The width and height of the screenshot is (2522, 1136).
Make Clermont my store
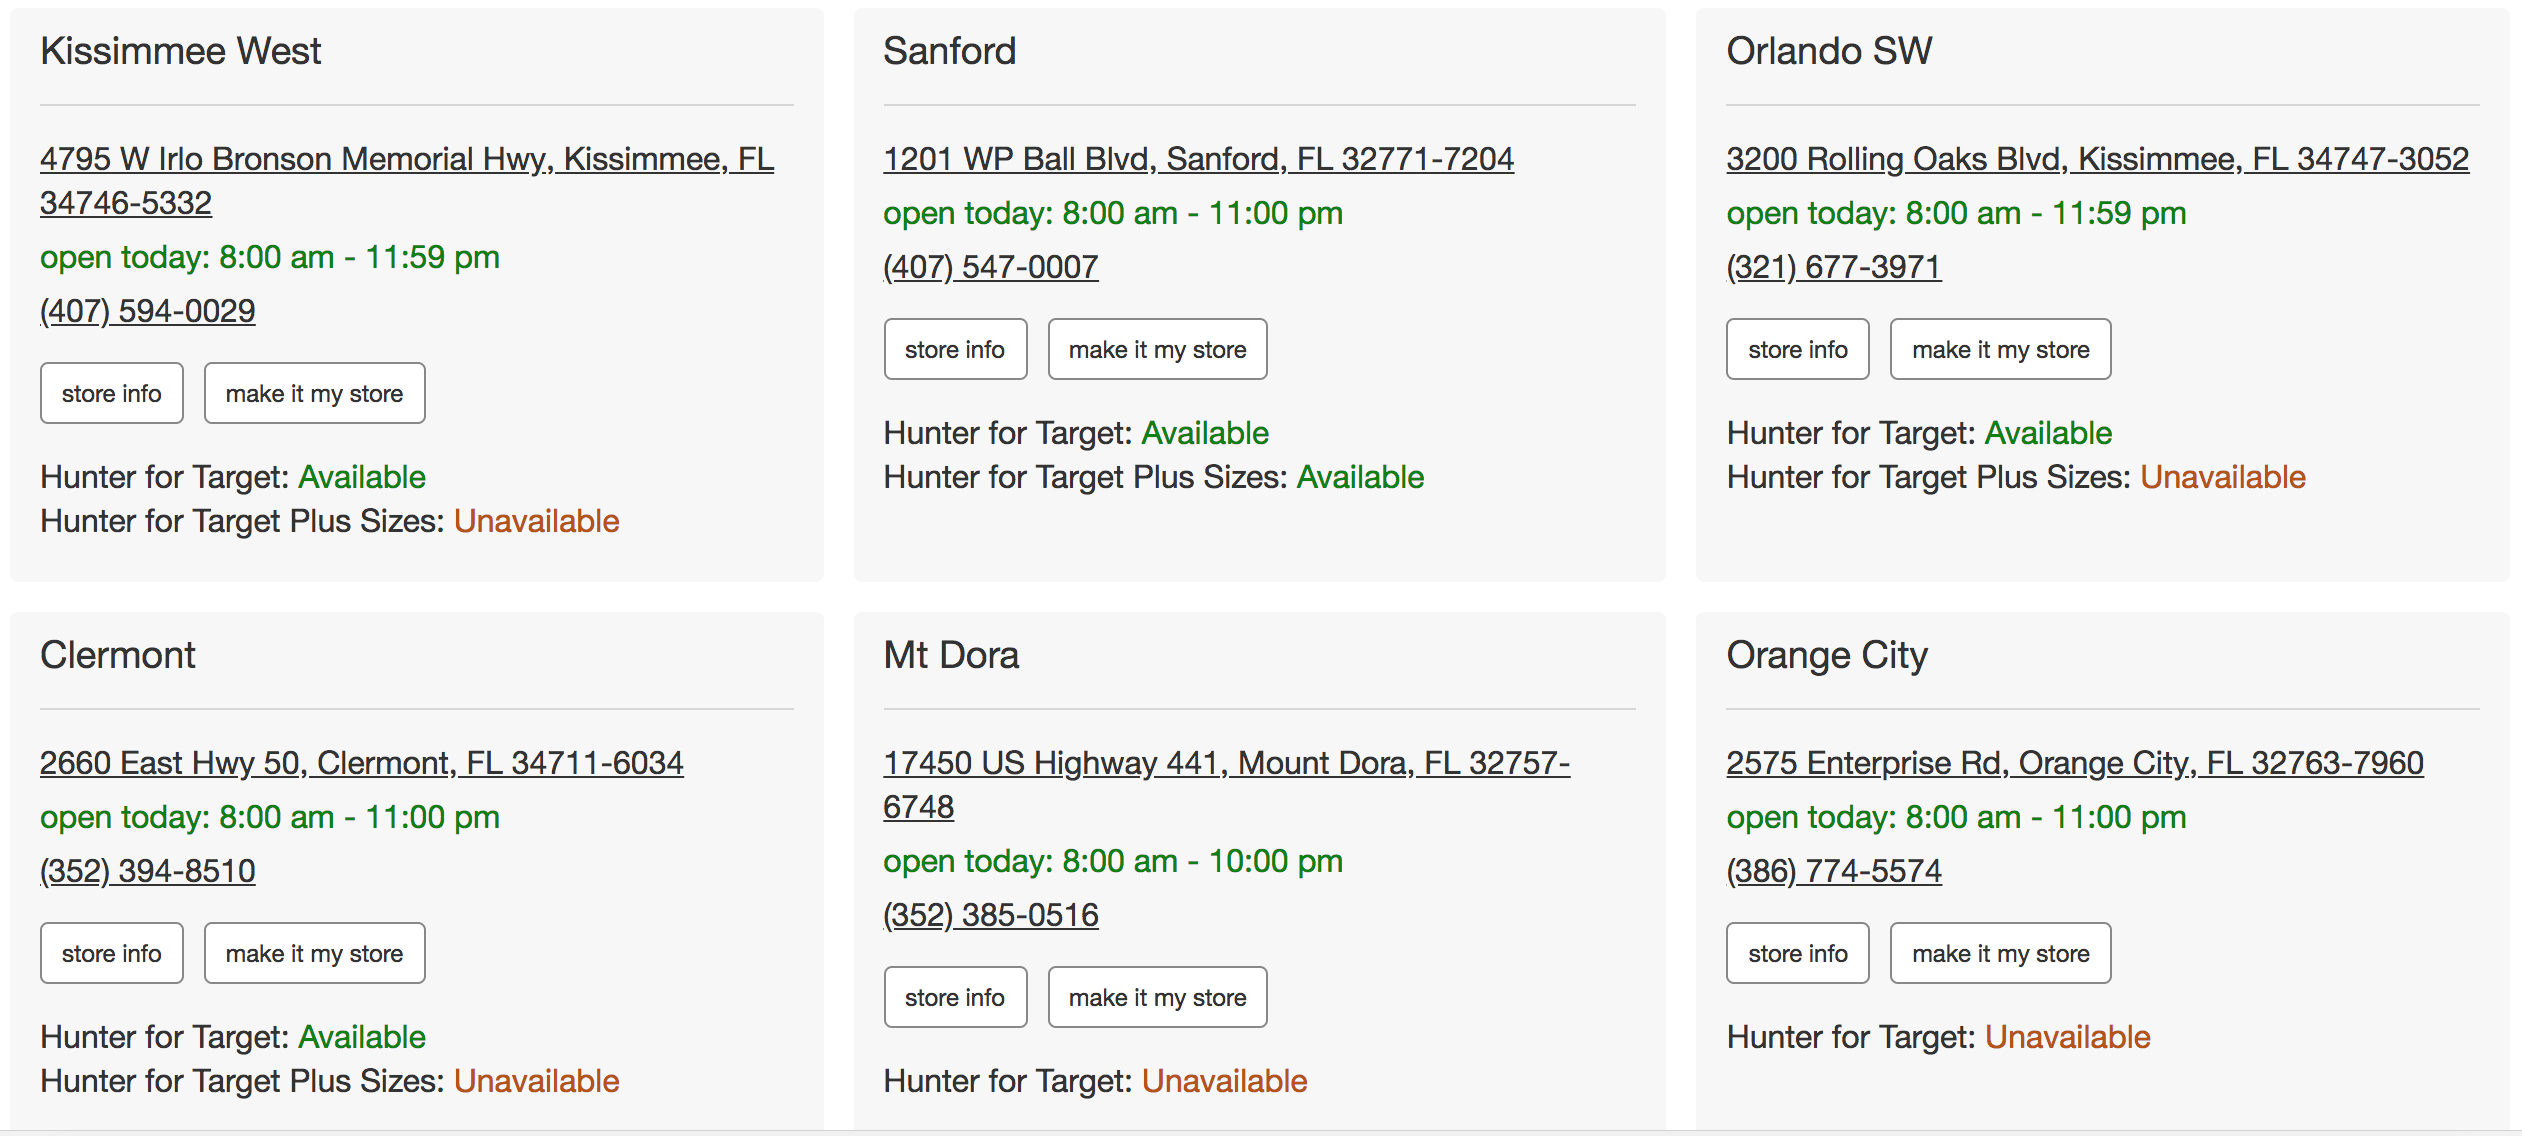pos(315,953)
